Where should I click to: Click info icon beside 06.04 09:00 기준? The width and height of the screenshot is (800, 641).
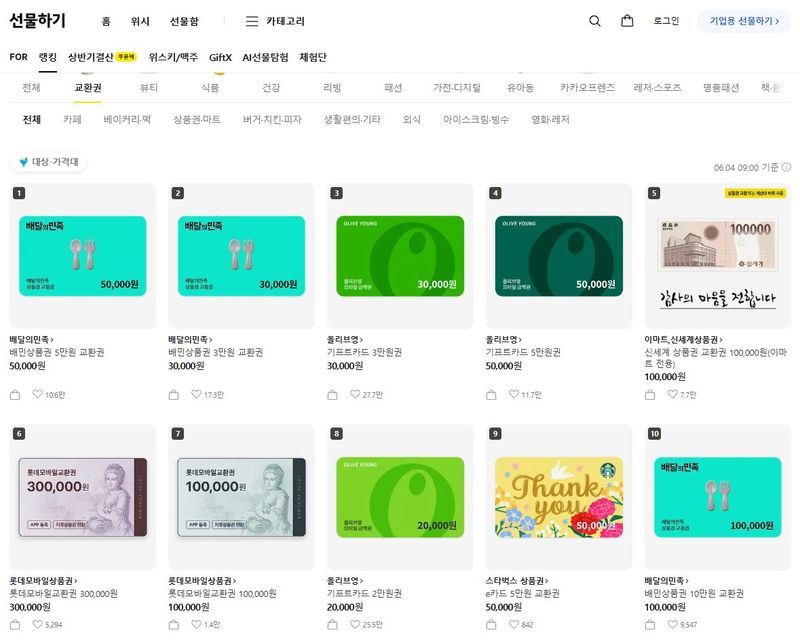[x=787, y=167]
